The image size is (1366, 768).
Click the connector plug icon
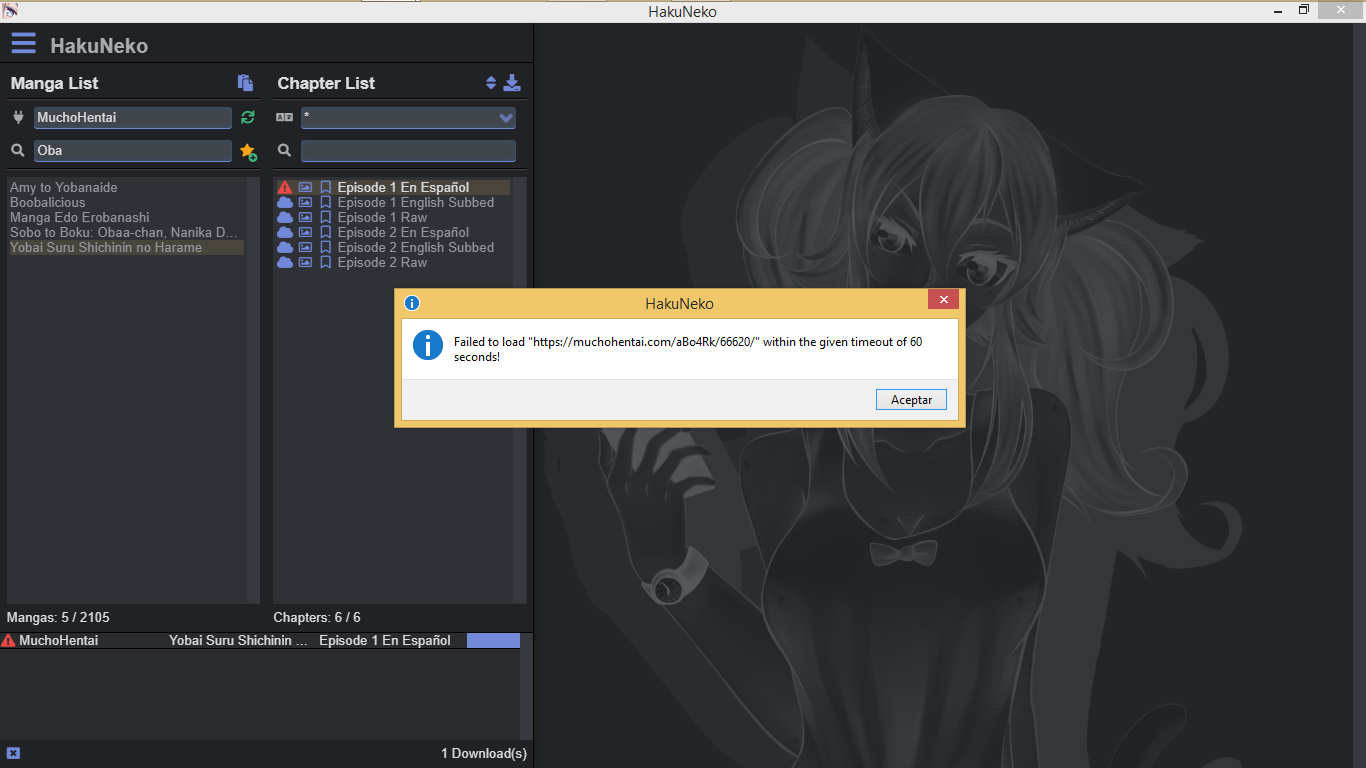pyautogui.click(x=18, y=117)
